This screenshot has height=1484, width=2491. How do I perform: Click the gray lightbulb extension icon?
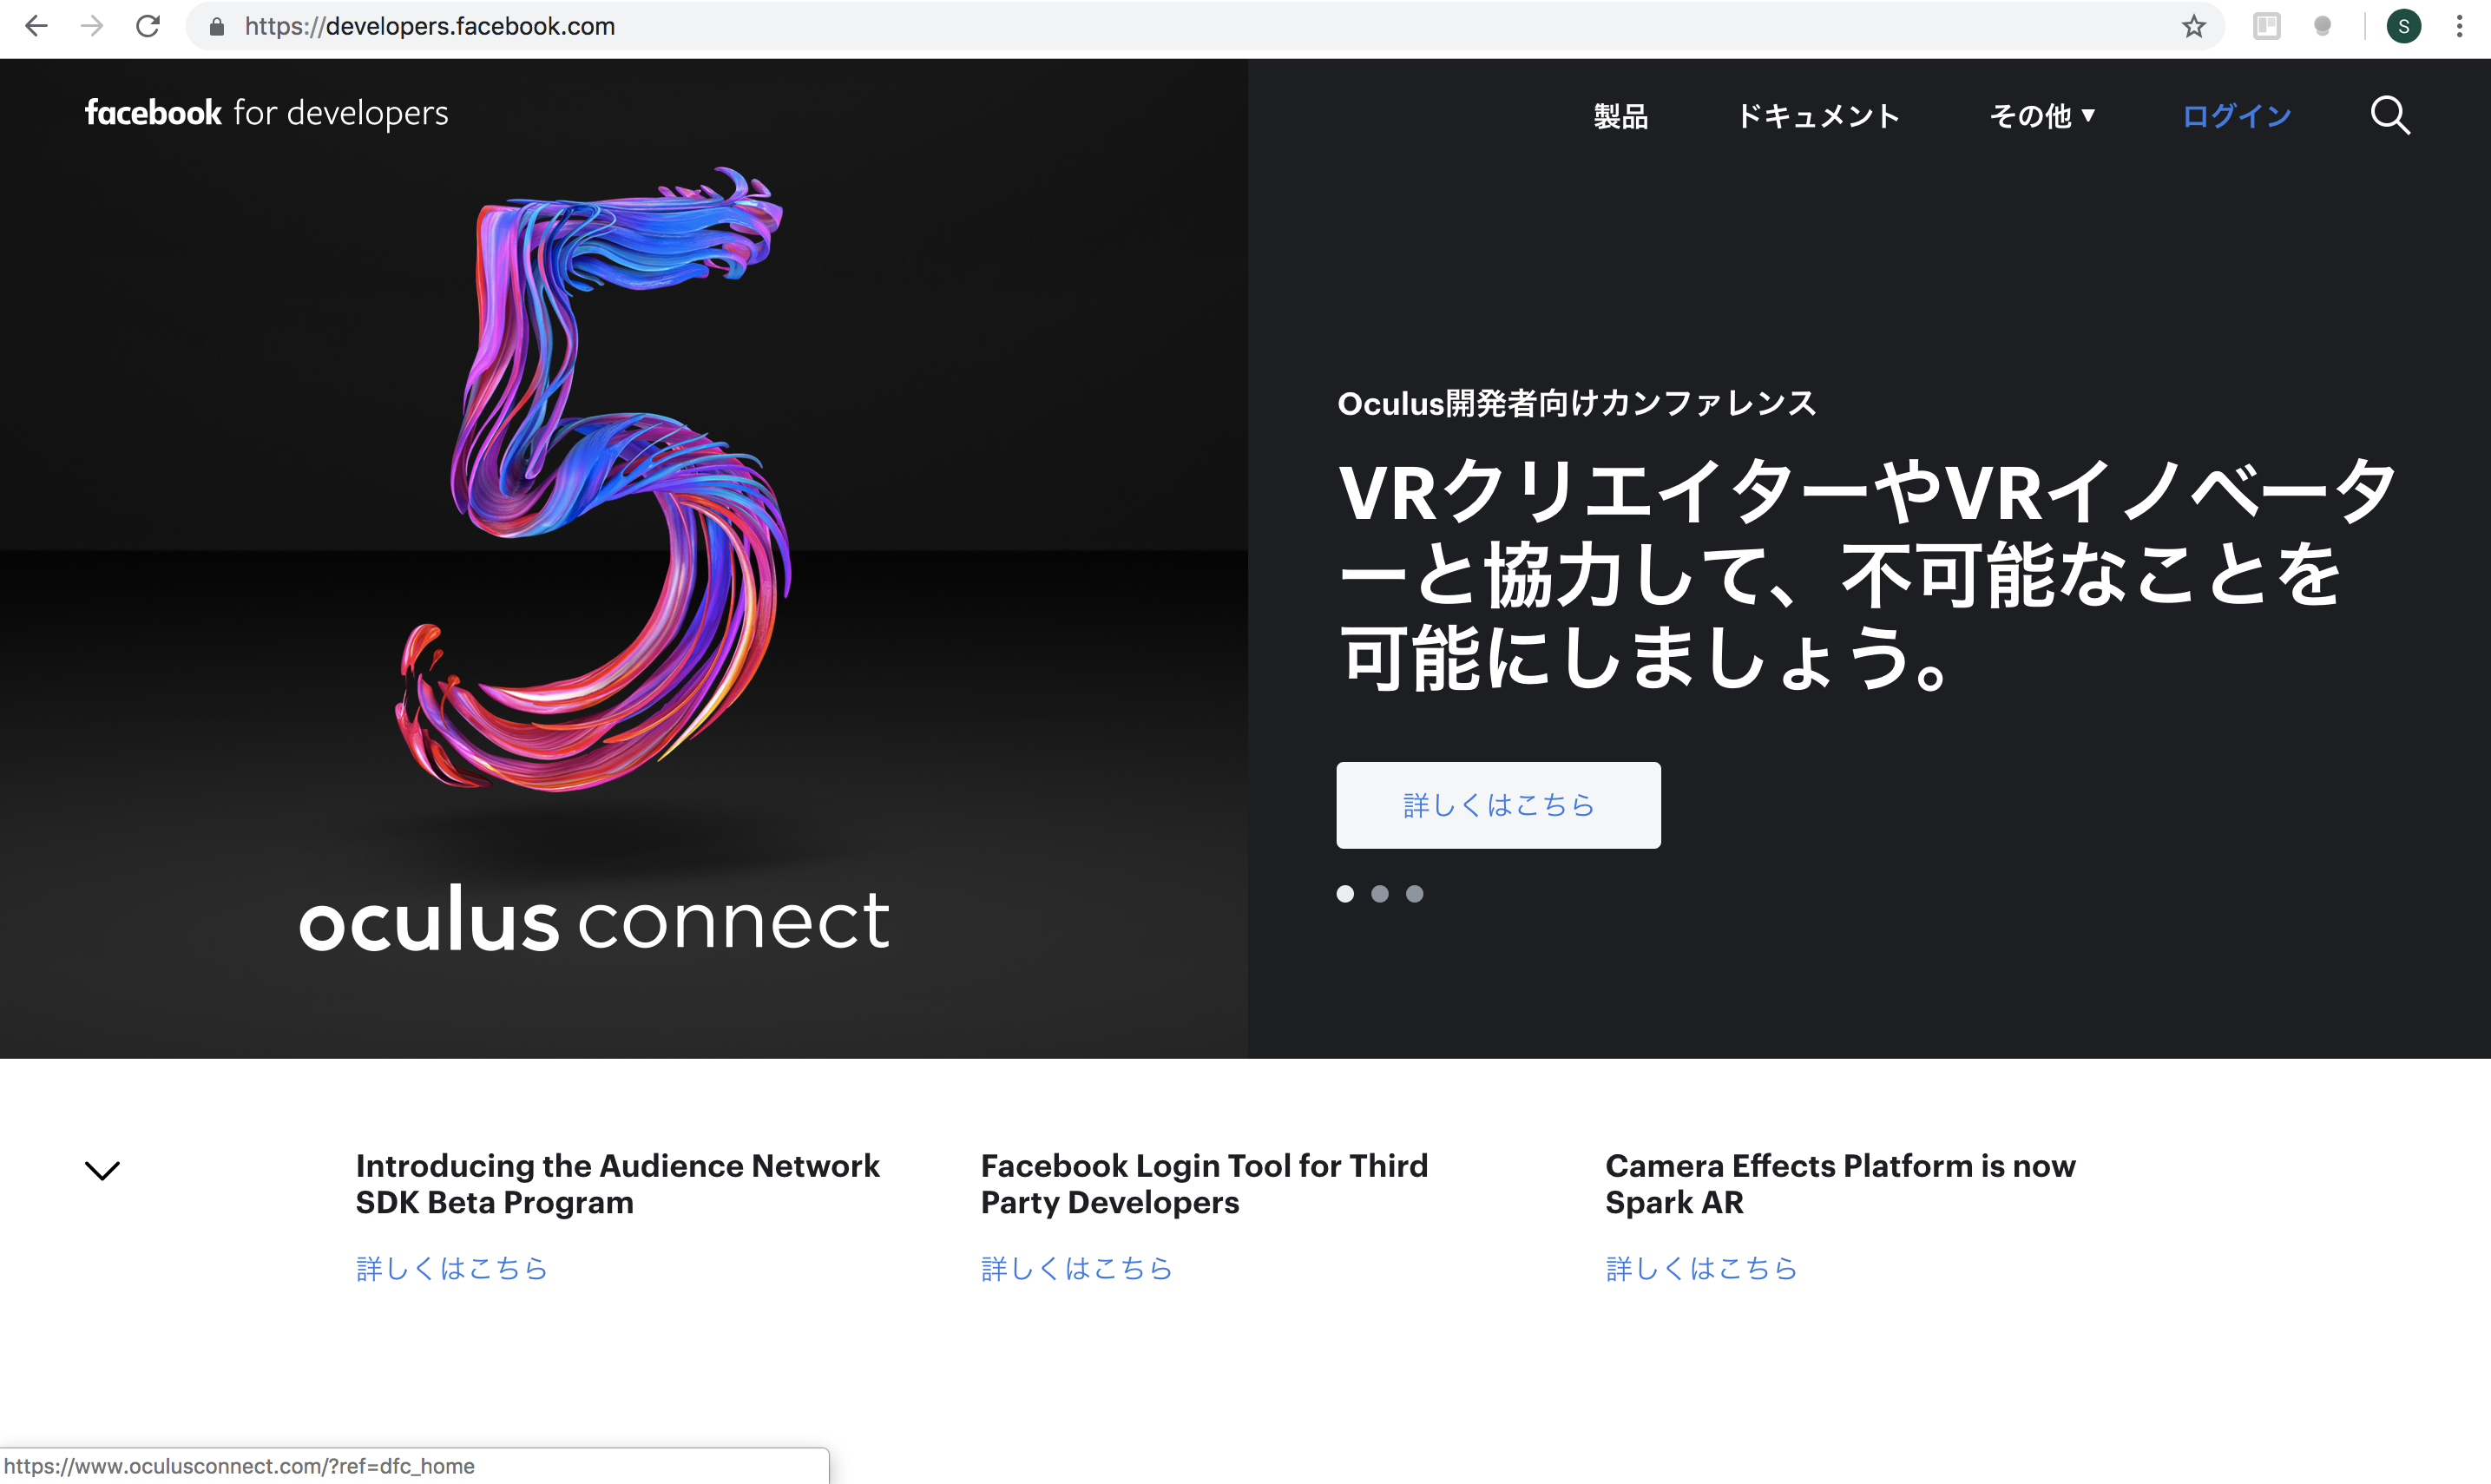pyautogui.click(x=2322, y=26)
